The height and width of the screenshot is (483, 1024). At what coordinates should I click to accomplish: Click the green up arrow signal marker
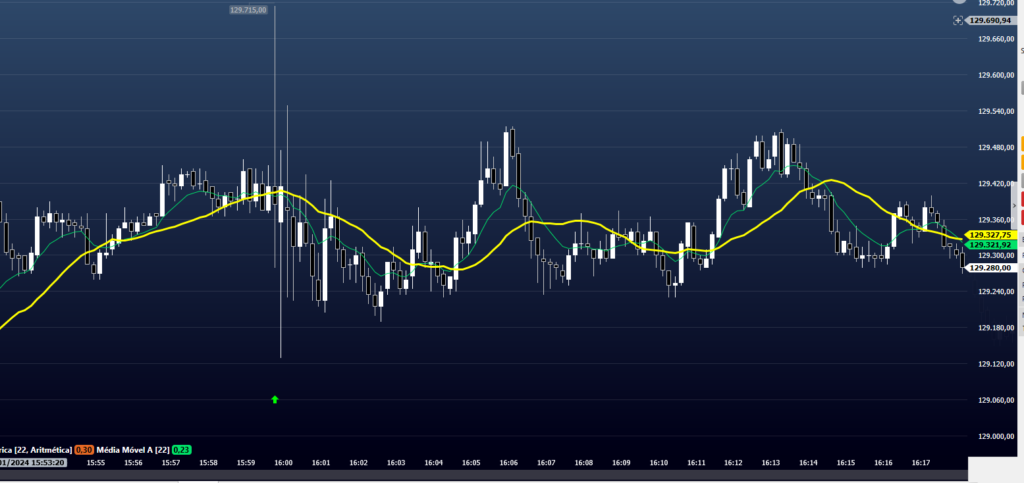click(x=275, y=399)
